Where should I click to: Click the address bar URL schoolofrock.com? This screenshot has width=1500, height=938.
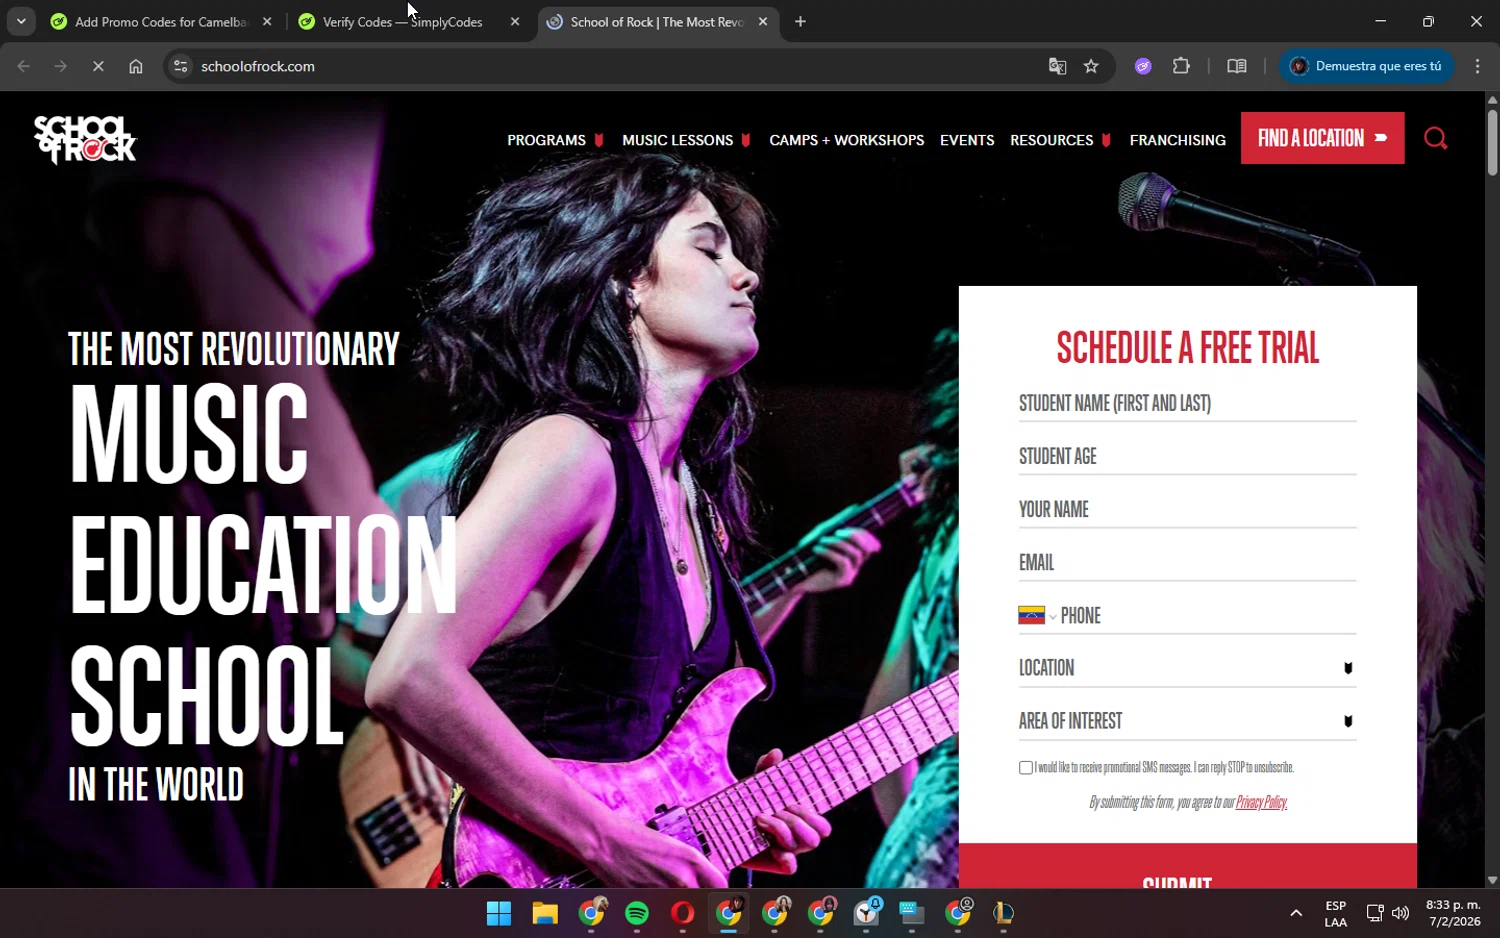tap(258, 66)
